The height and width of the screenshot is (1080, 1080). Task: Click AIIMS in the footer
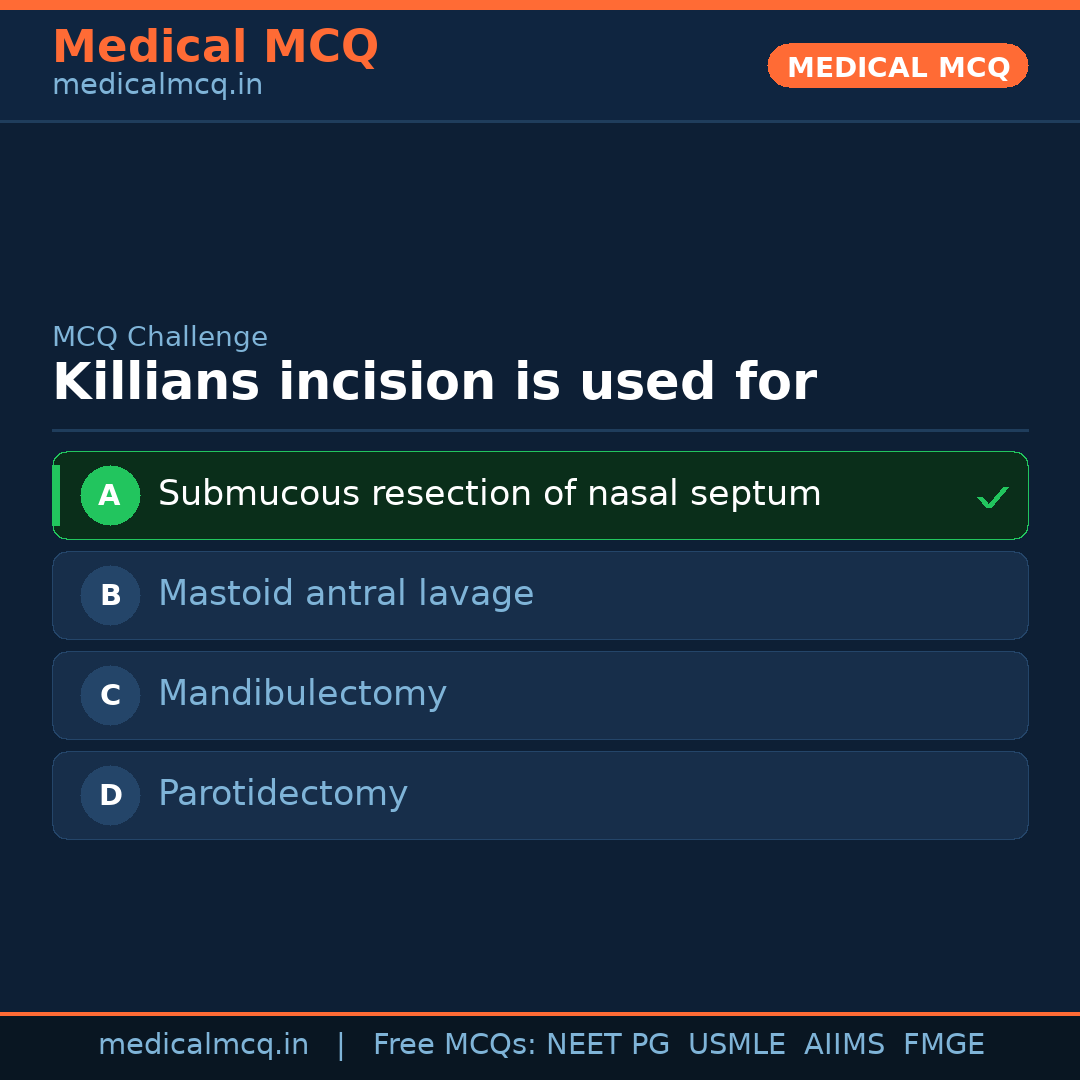pyautogui.click(x=844, y=1045)
